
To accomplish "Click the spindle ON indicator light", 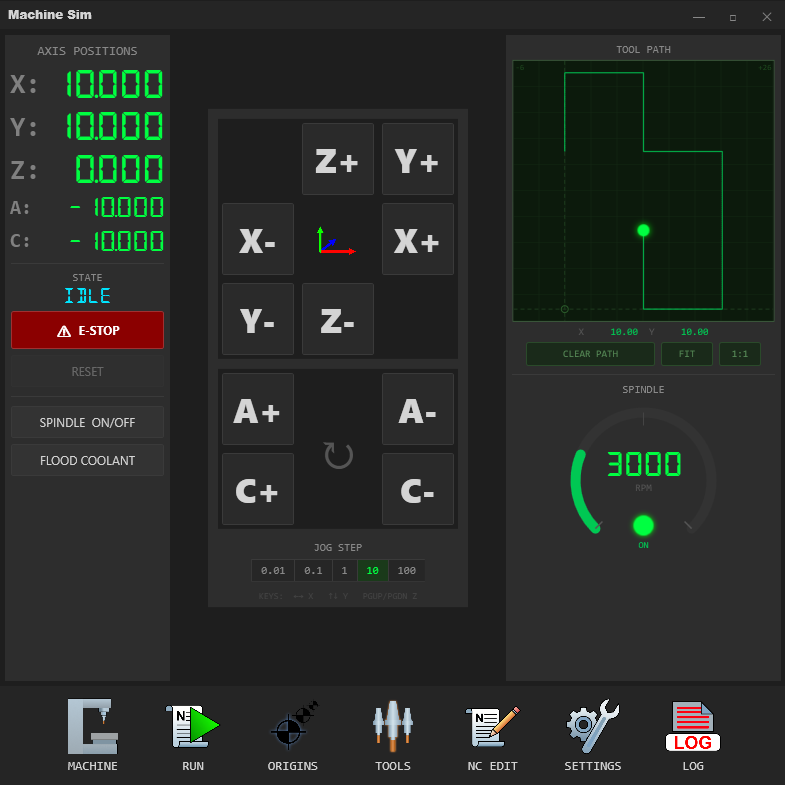I will click(x=643, y=526).
